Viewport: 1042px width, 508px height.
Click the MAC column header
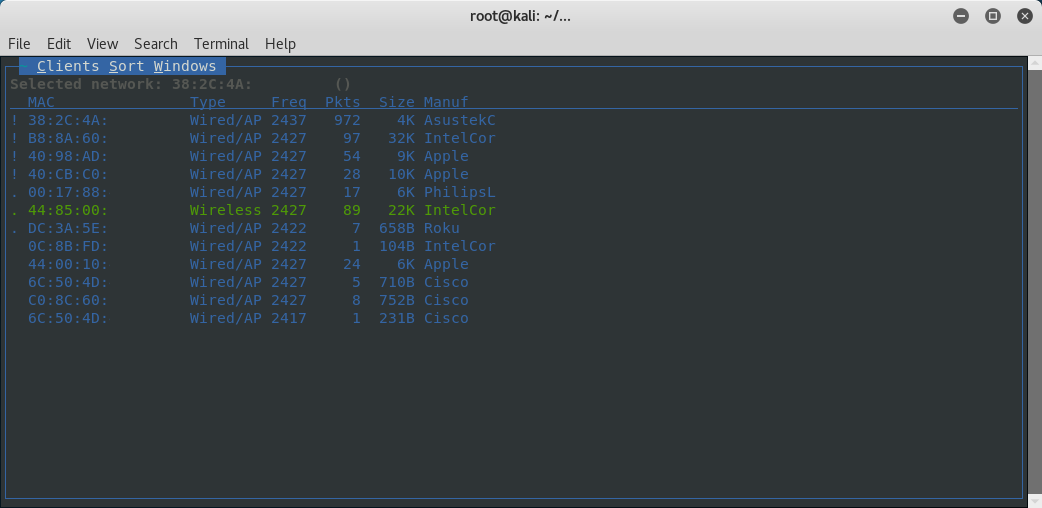[x=41, y=102]
